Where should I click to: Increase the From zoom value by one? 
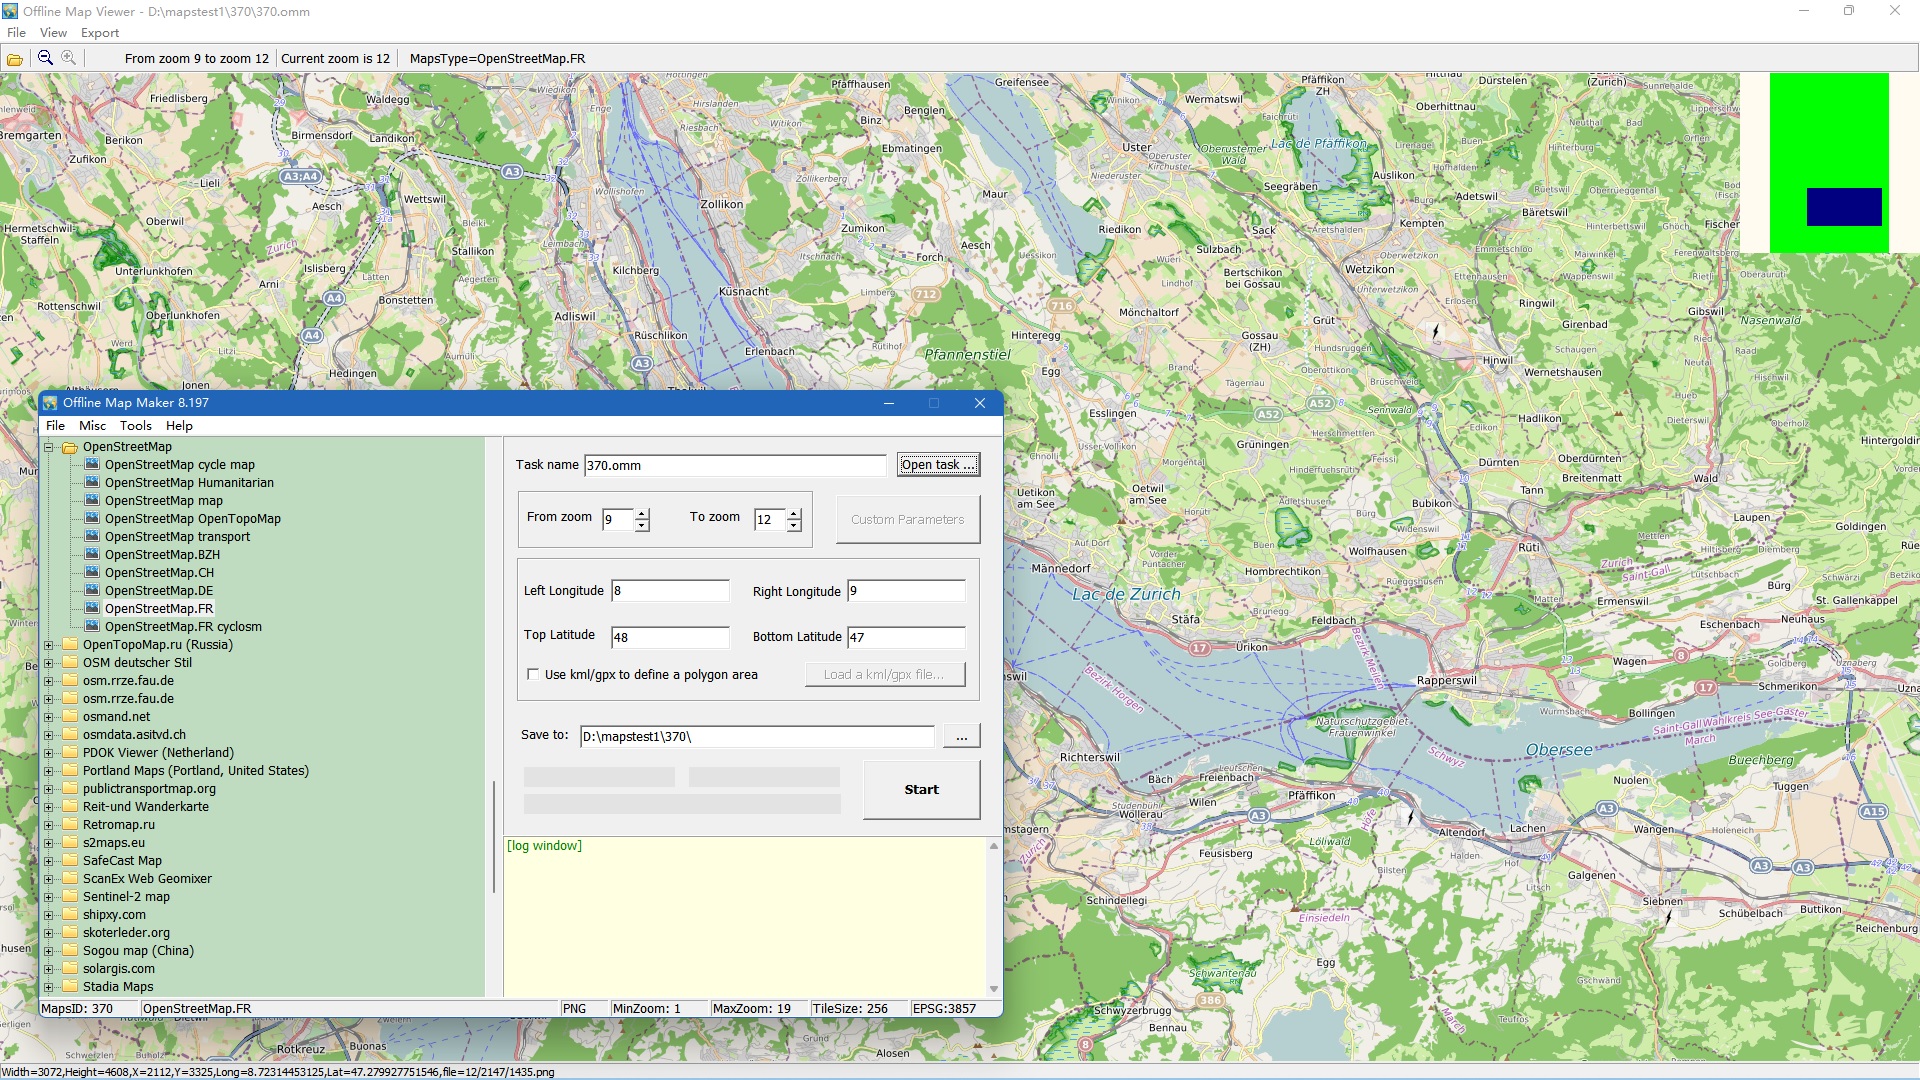(642, 514)
